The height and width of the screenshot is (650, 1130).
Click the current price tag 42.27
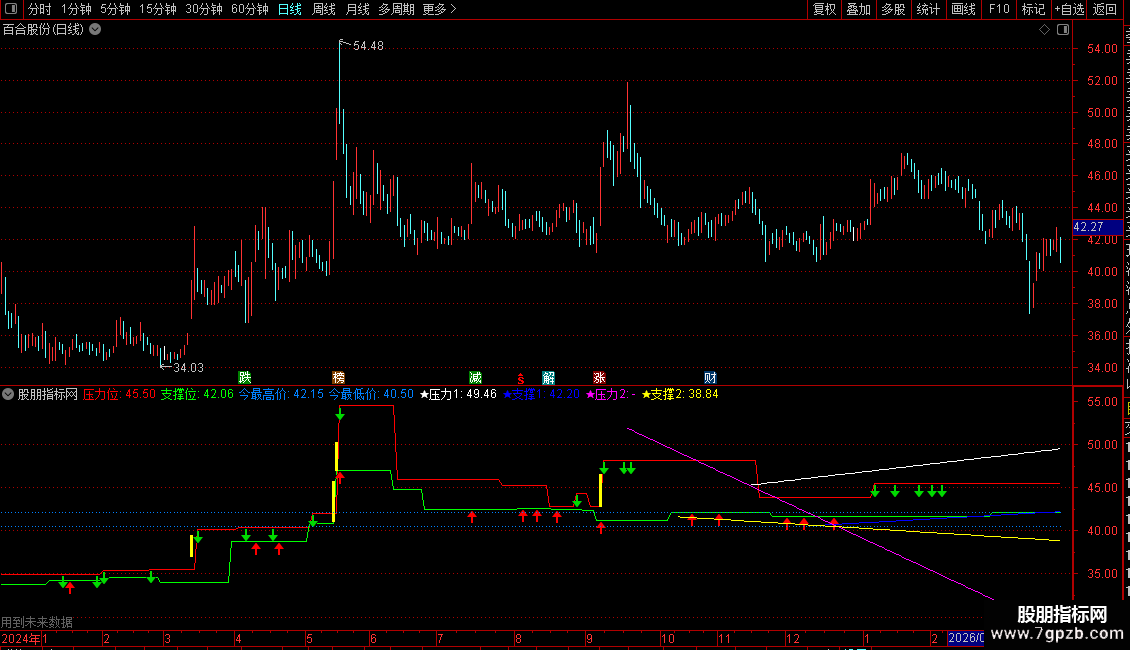[x=1097, y=227]
